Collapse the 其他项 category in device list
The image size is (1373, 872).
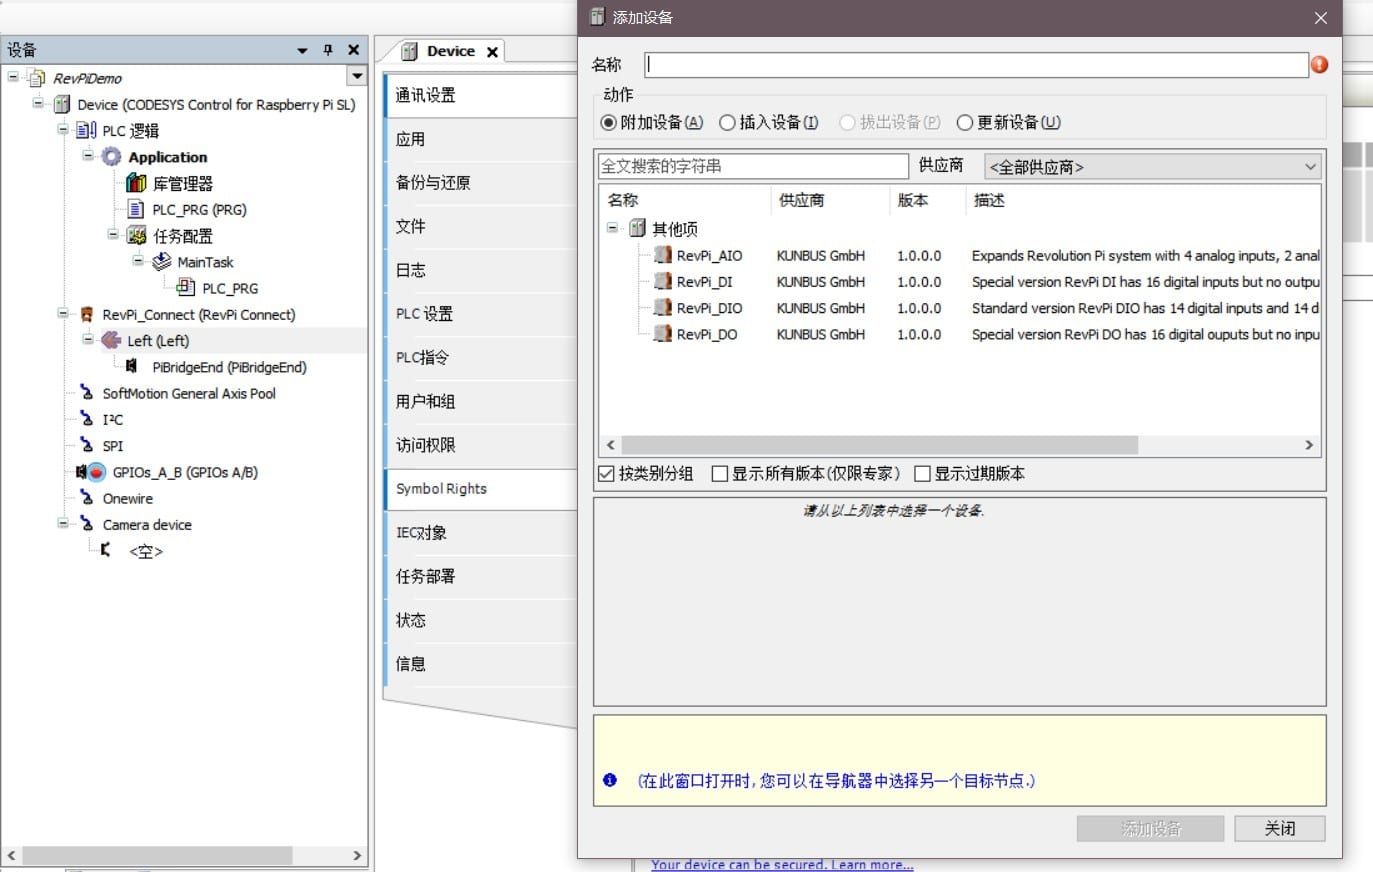[612, 228]
